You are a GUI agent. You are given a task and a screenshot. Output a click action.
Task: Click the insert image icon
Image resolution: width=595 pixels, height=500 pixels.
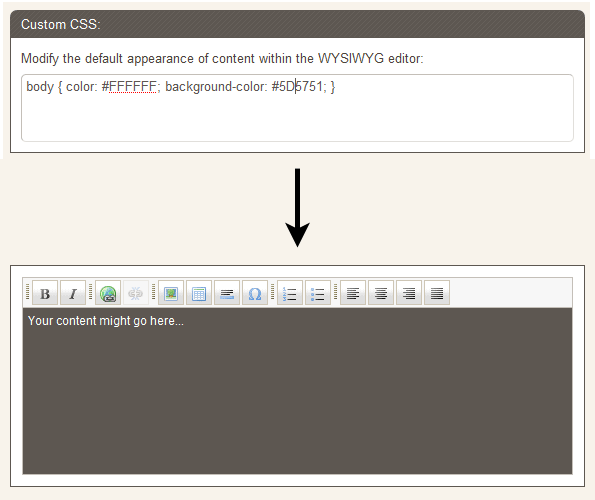(171, 293)
